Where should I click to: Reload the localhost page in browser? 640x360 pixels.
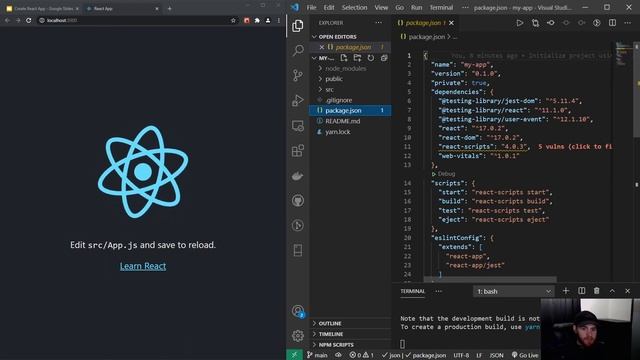(x=29, y=20)
